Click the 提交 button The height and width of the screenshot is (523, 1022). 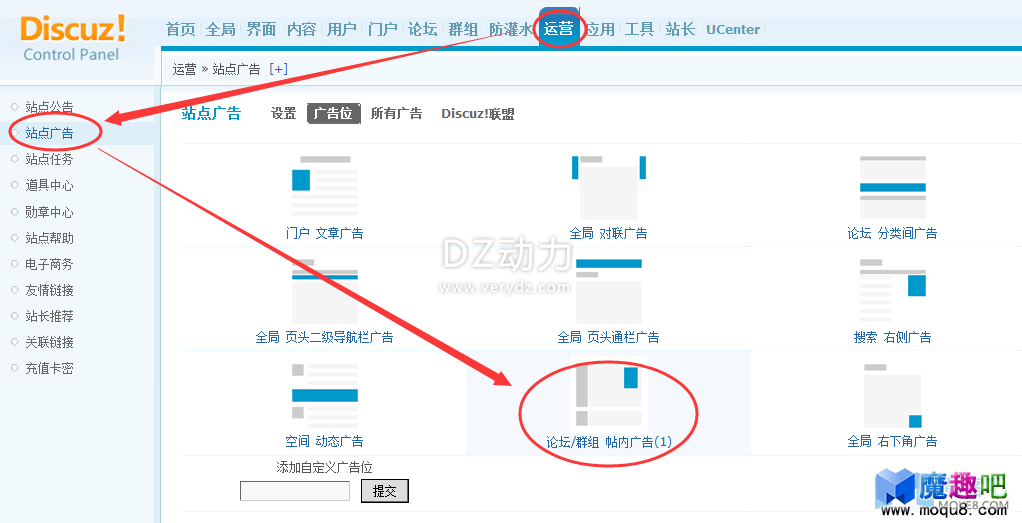click(x=385, y=491)
